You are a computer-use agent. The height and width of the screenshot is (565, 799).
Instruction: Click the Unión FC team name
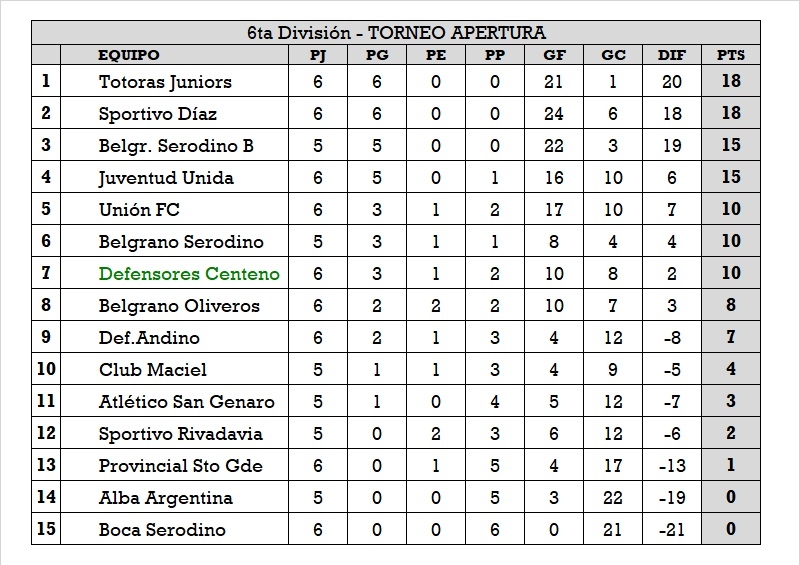tap(139, 210)
